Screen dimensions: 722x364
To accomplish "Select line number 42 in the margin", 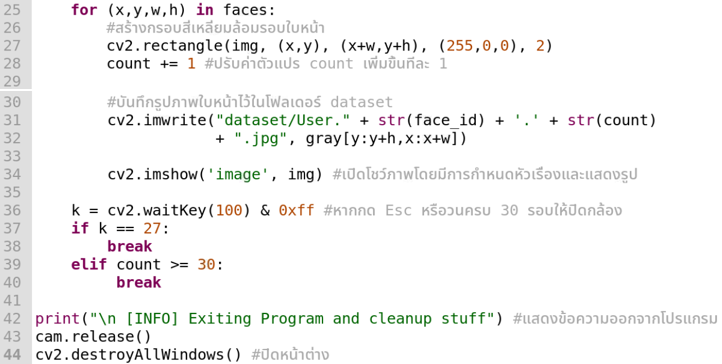I will [x=12, y=318].
